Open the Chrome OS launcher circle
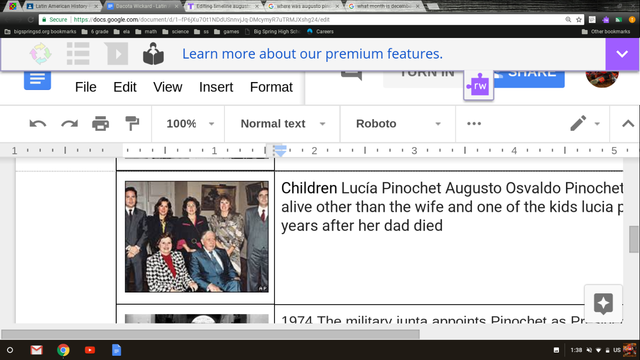The height and width of the screenshot is (360, 640). coord(10,350)
